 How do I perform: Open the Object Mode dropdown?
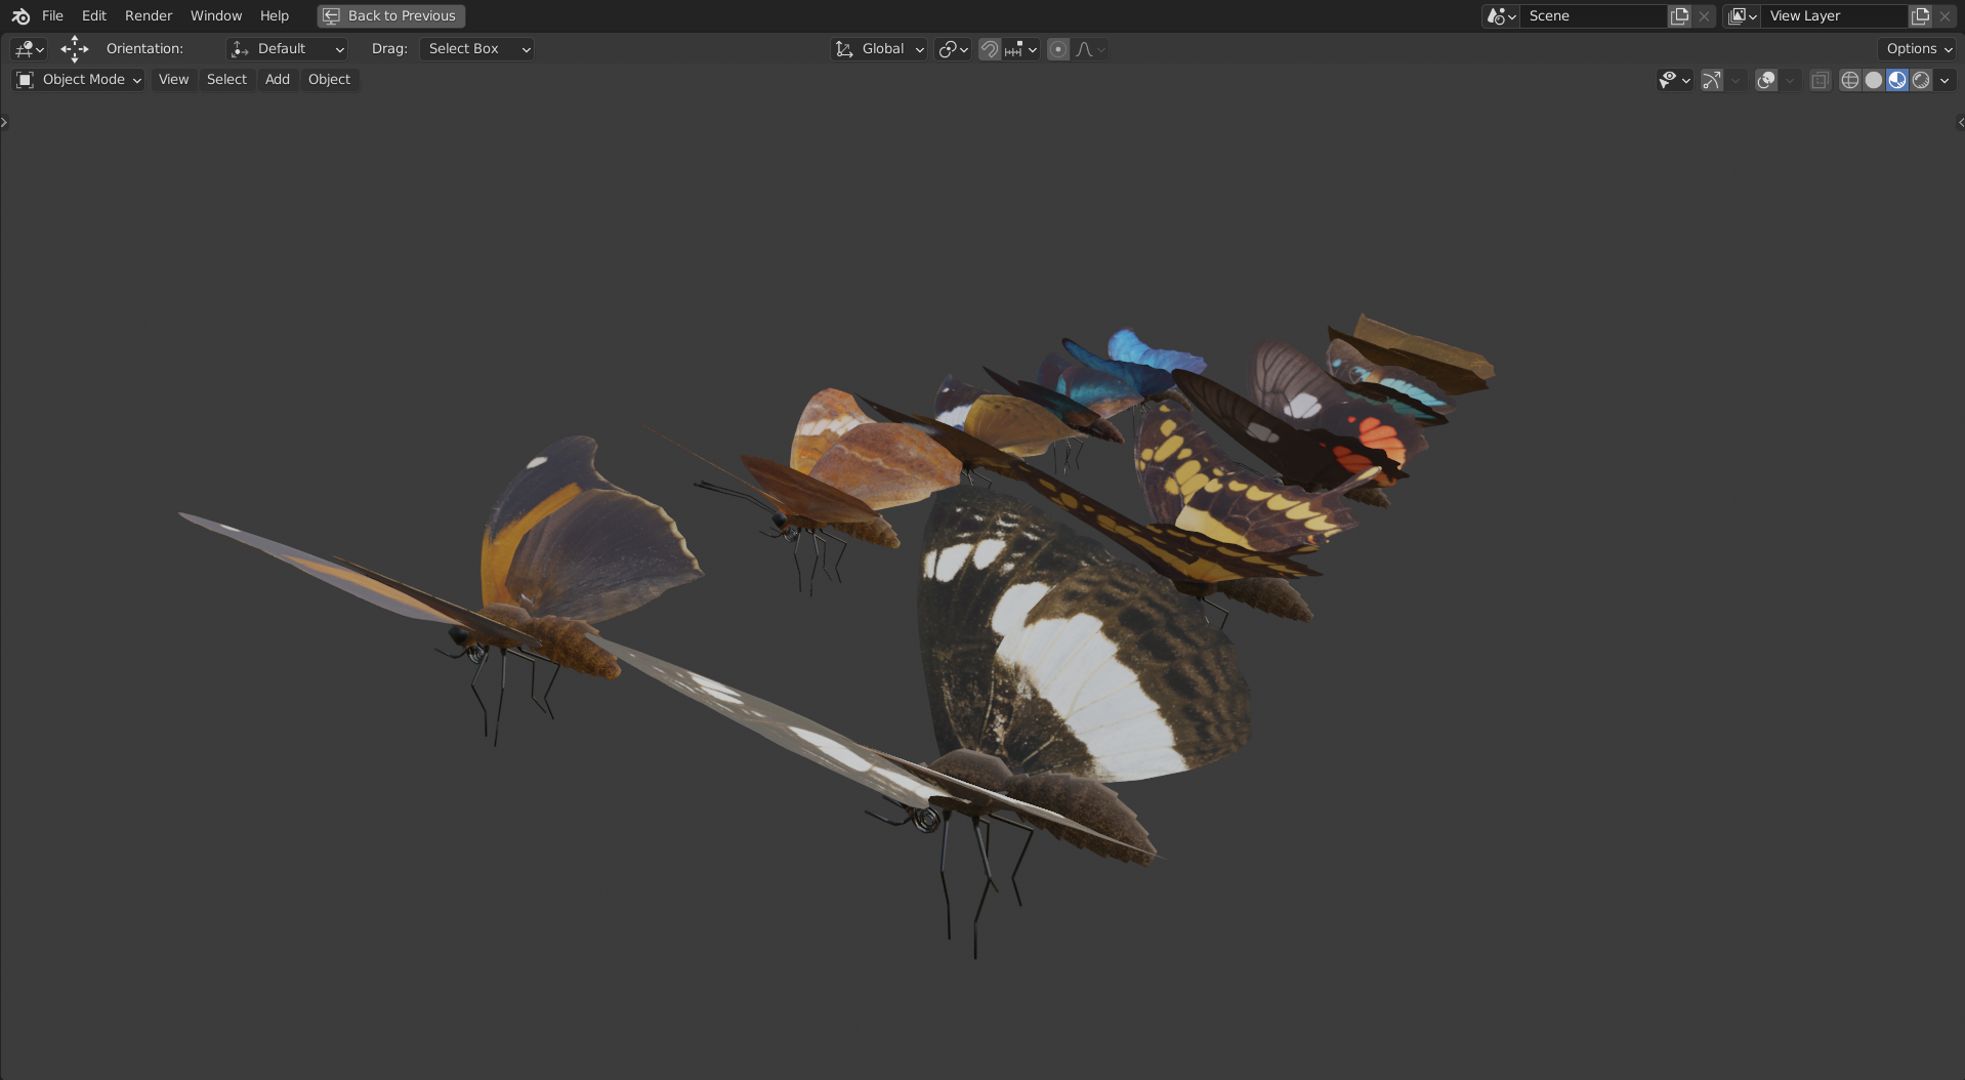pos(78,80)
